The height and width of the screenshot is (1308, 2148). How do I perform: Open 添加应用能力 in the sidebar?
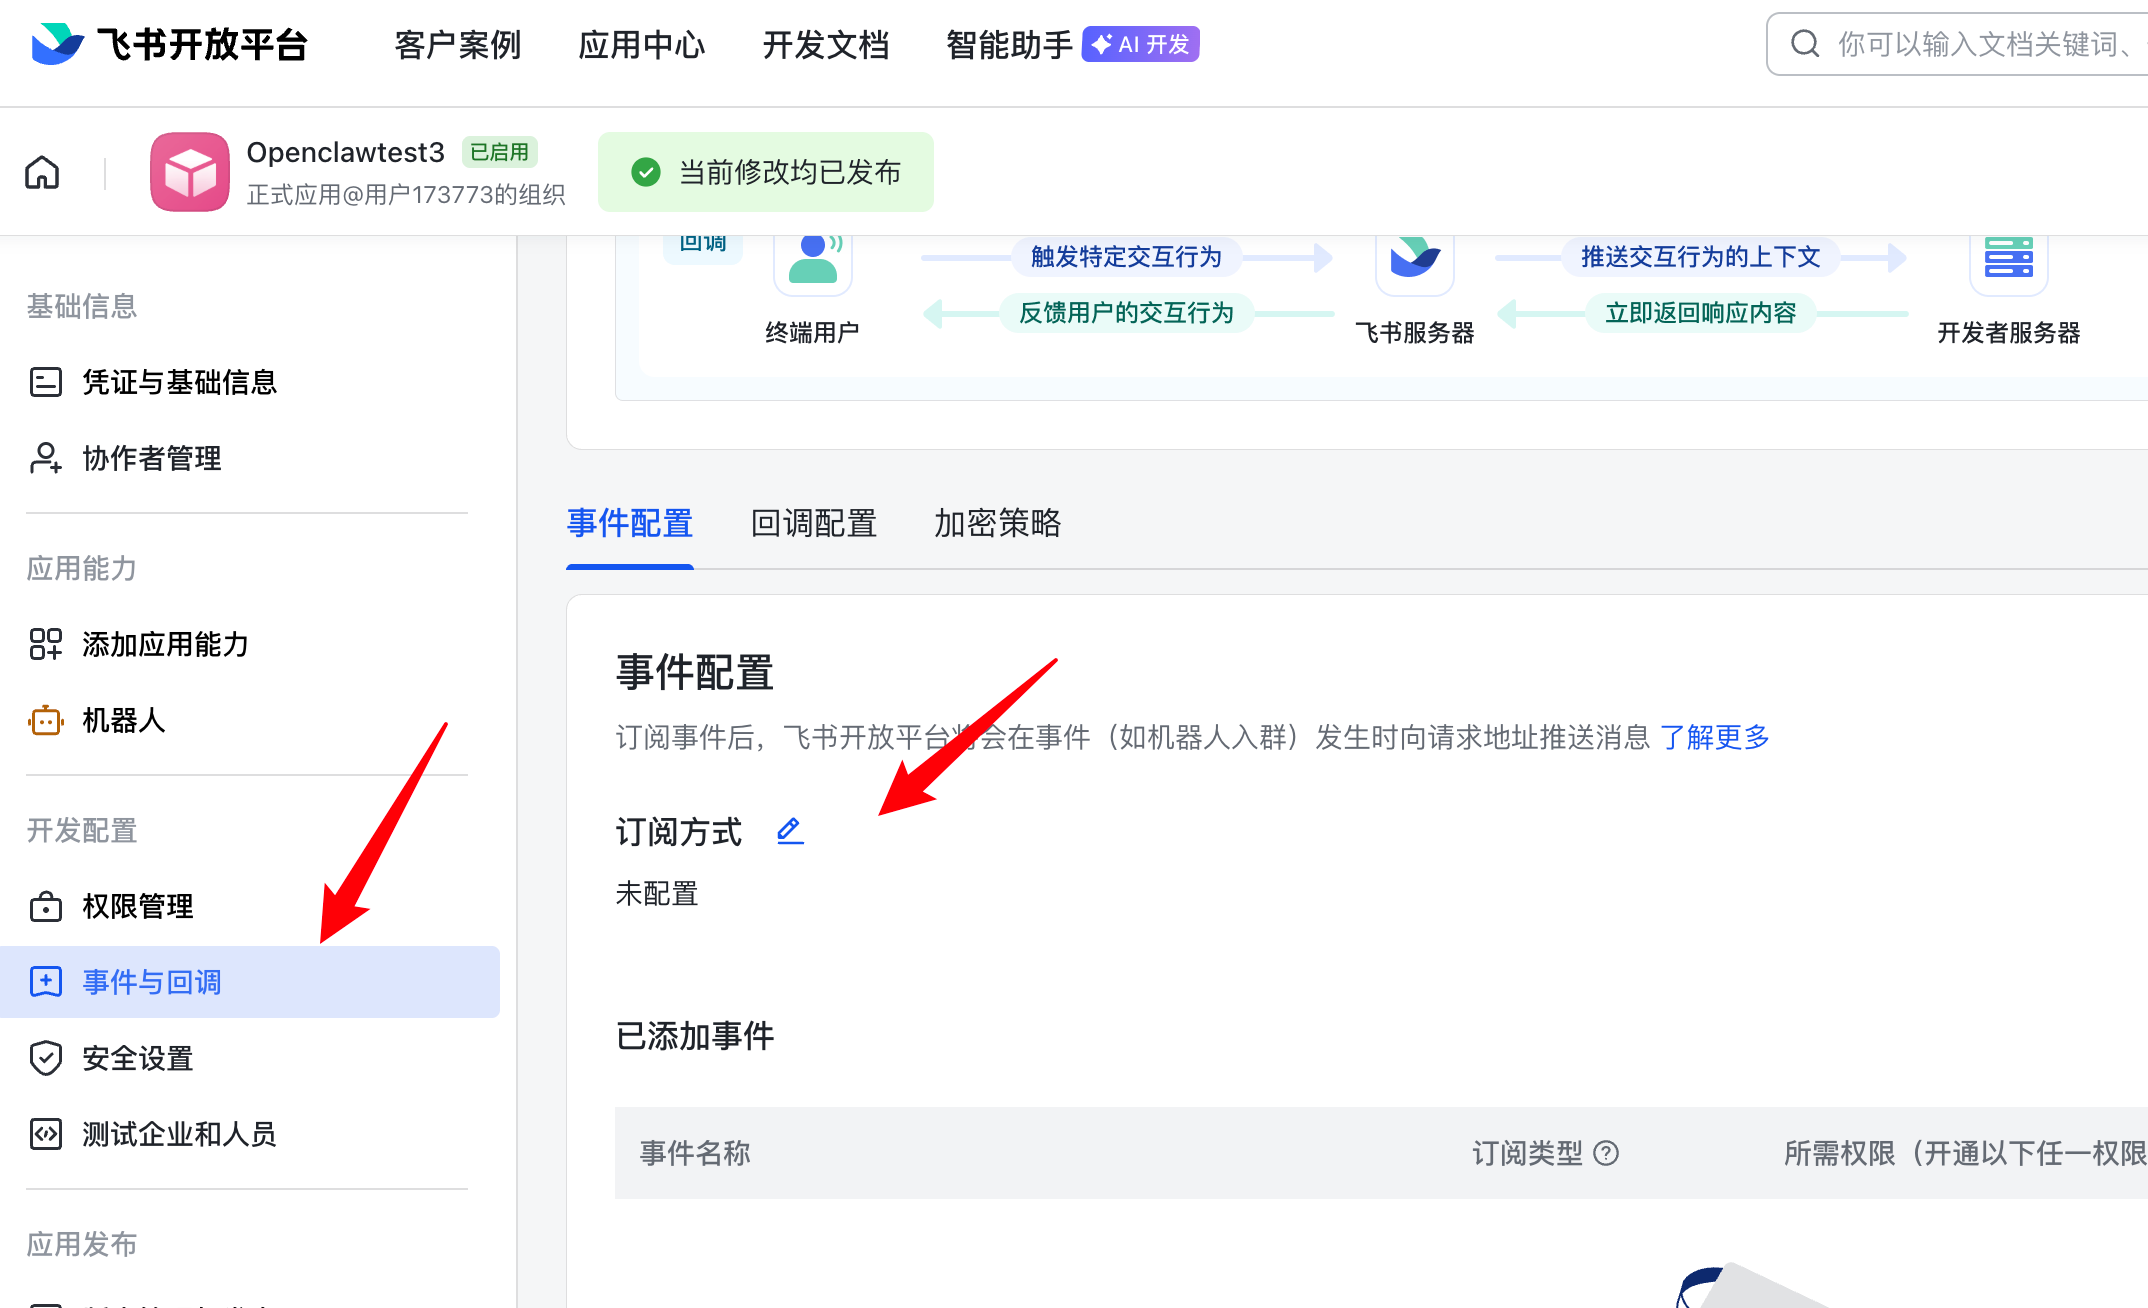point(165,644)
